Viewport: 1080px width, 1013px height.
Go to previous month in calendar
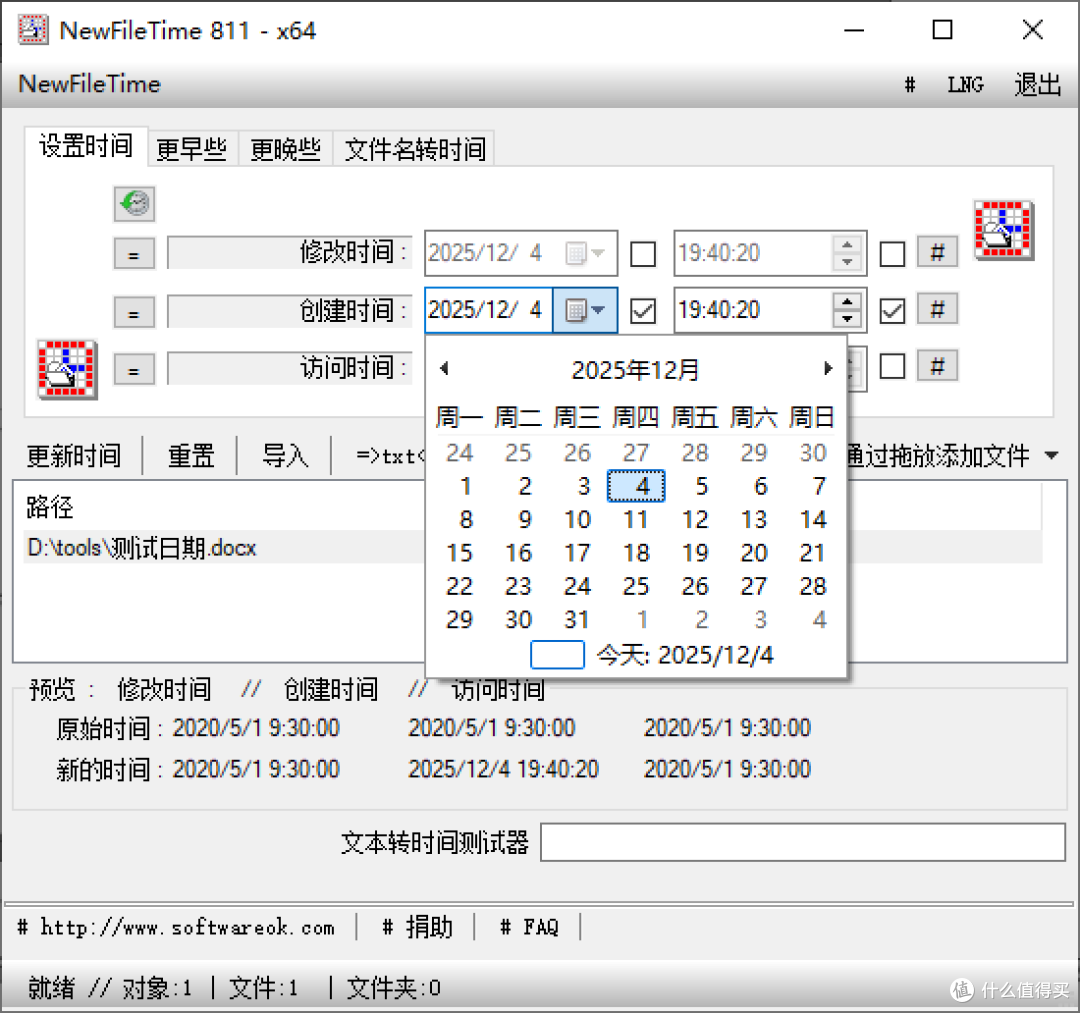[444, 368]
